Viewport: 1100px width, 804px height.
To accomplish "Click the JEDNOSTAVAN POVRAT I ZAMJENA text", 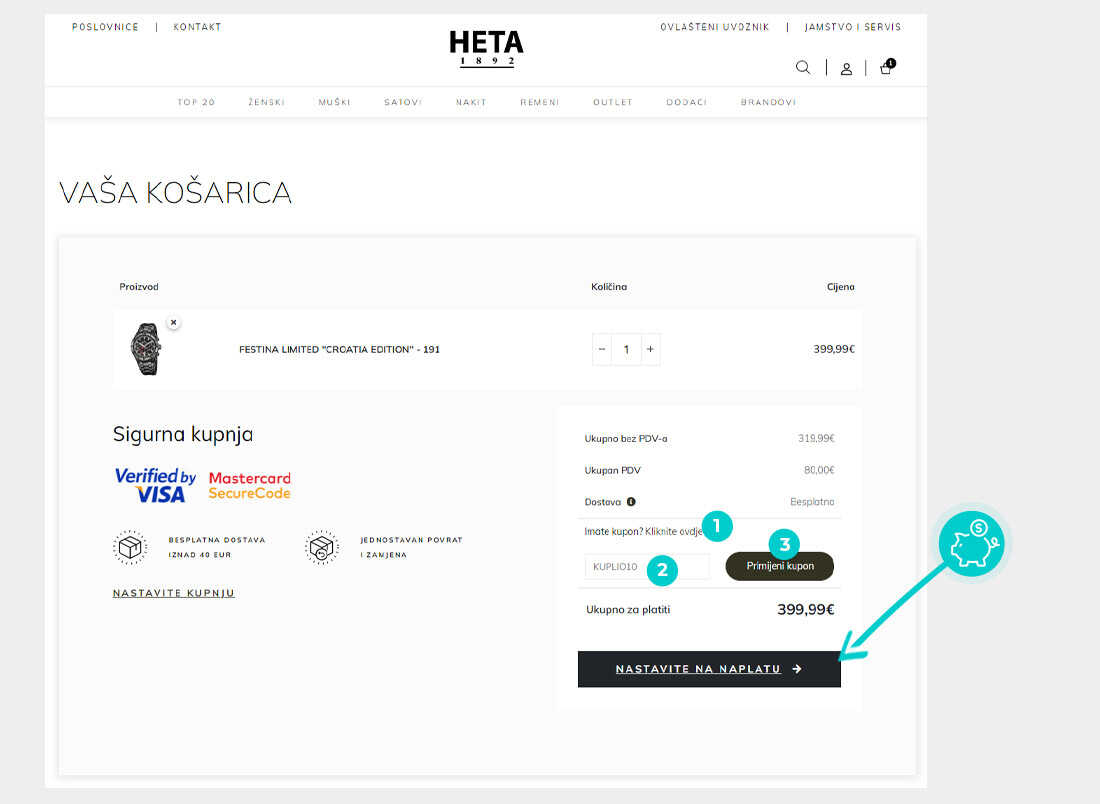I will click(411, 547).
